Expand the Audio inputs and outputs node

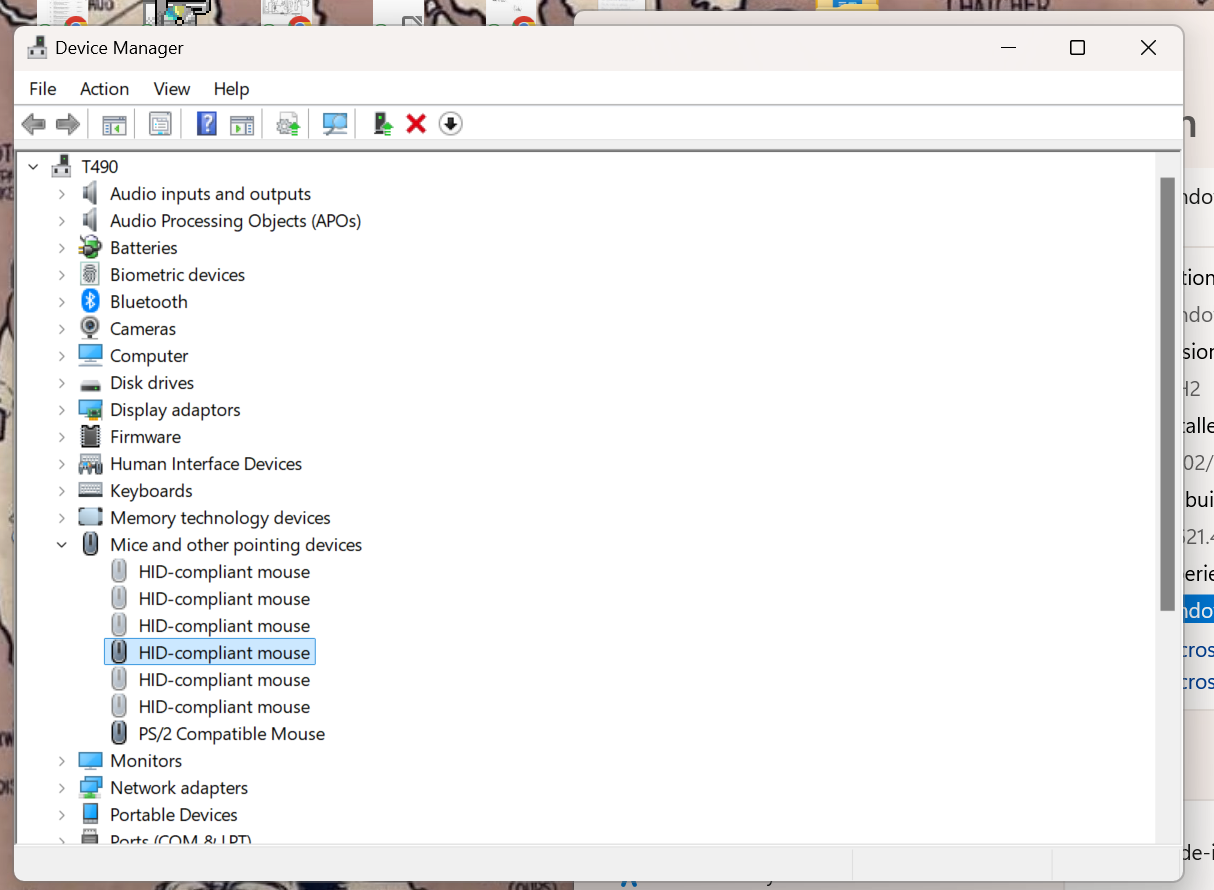click(x=62, y=194)
